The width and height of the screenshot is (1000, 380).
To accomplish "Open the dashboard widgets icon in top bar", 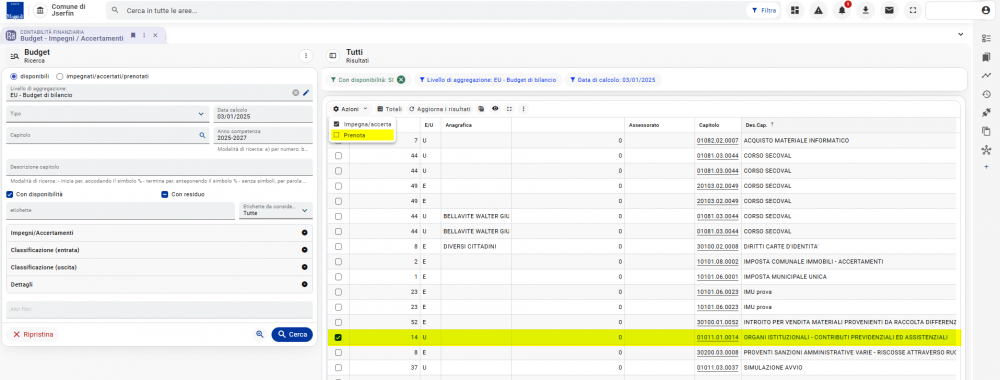I will pos(794,10).
